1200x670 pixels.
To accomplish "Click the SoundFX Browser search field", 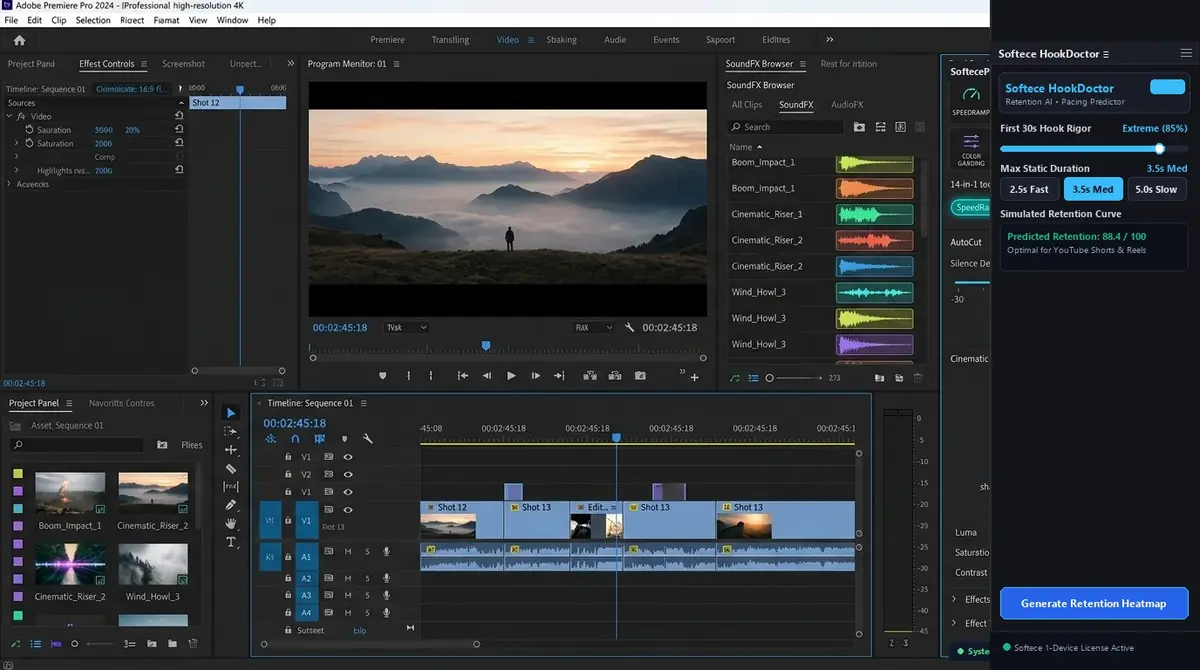I will [785, 127].
